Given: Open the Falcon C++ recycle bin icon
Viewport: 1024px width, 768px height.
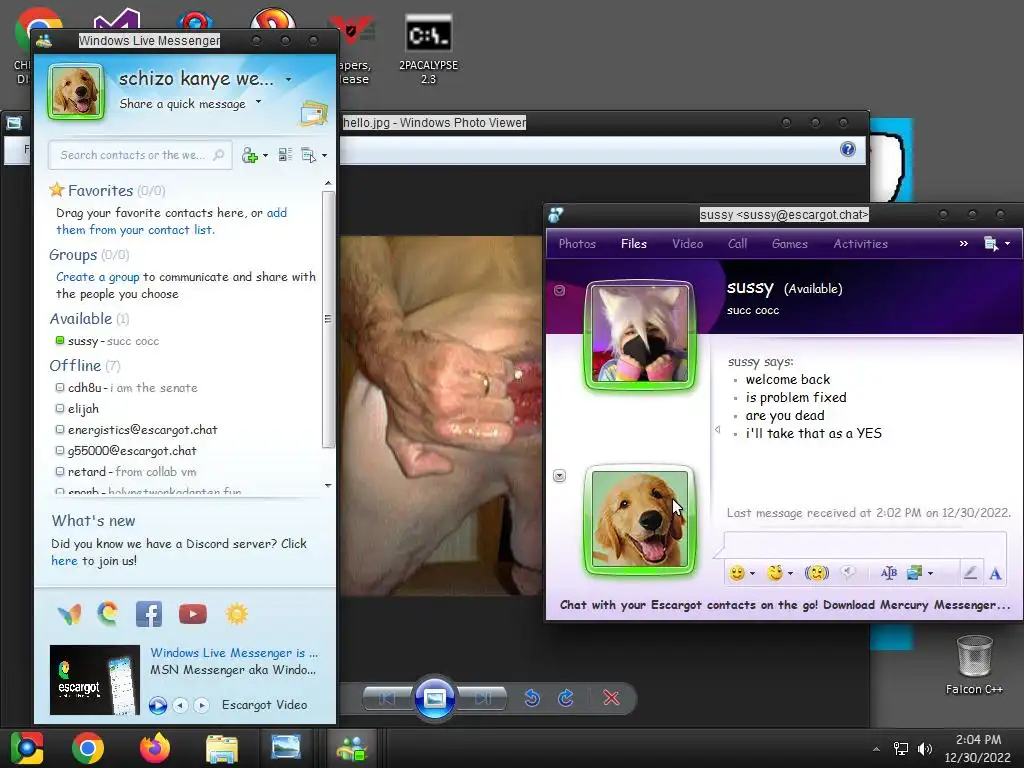Looking at the screenshot, I should coord(974,664).
